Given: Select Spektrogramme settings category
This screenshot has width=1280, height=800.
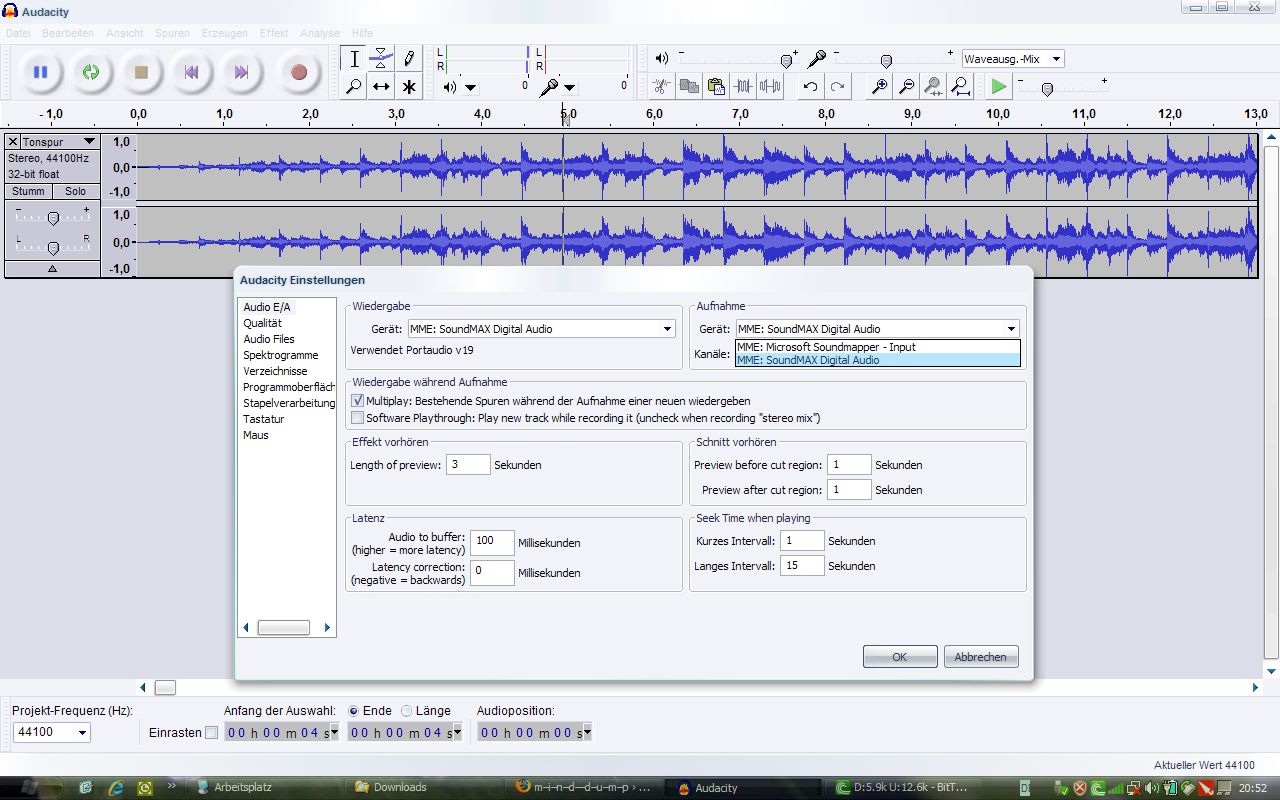Looking at the screenshot, I should click(x=281, y=355).
